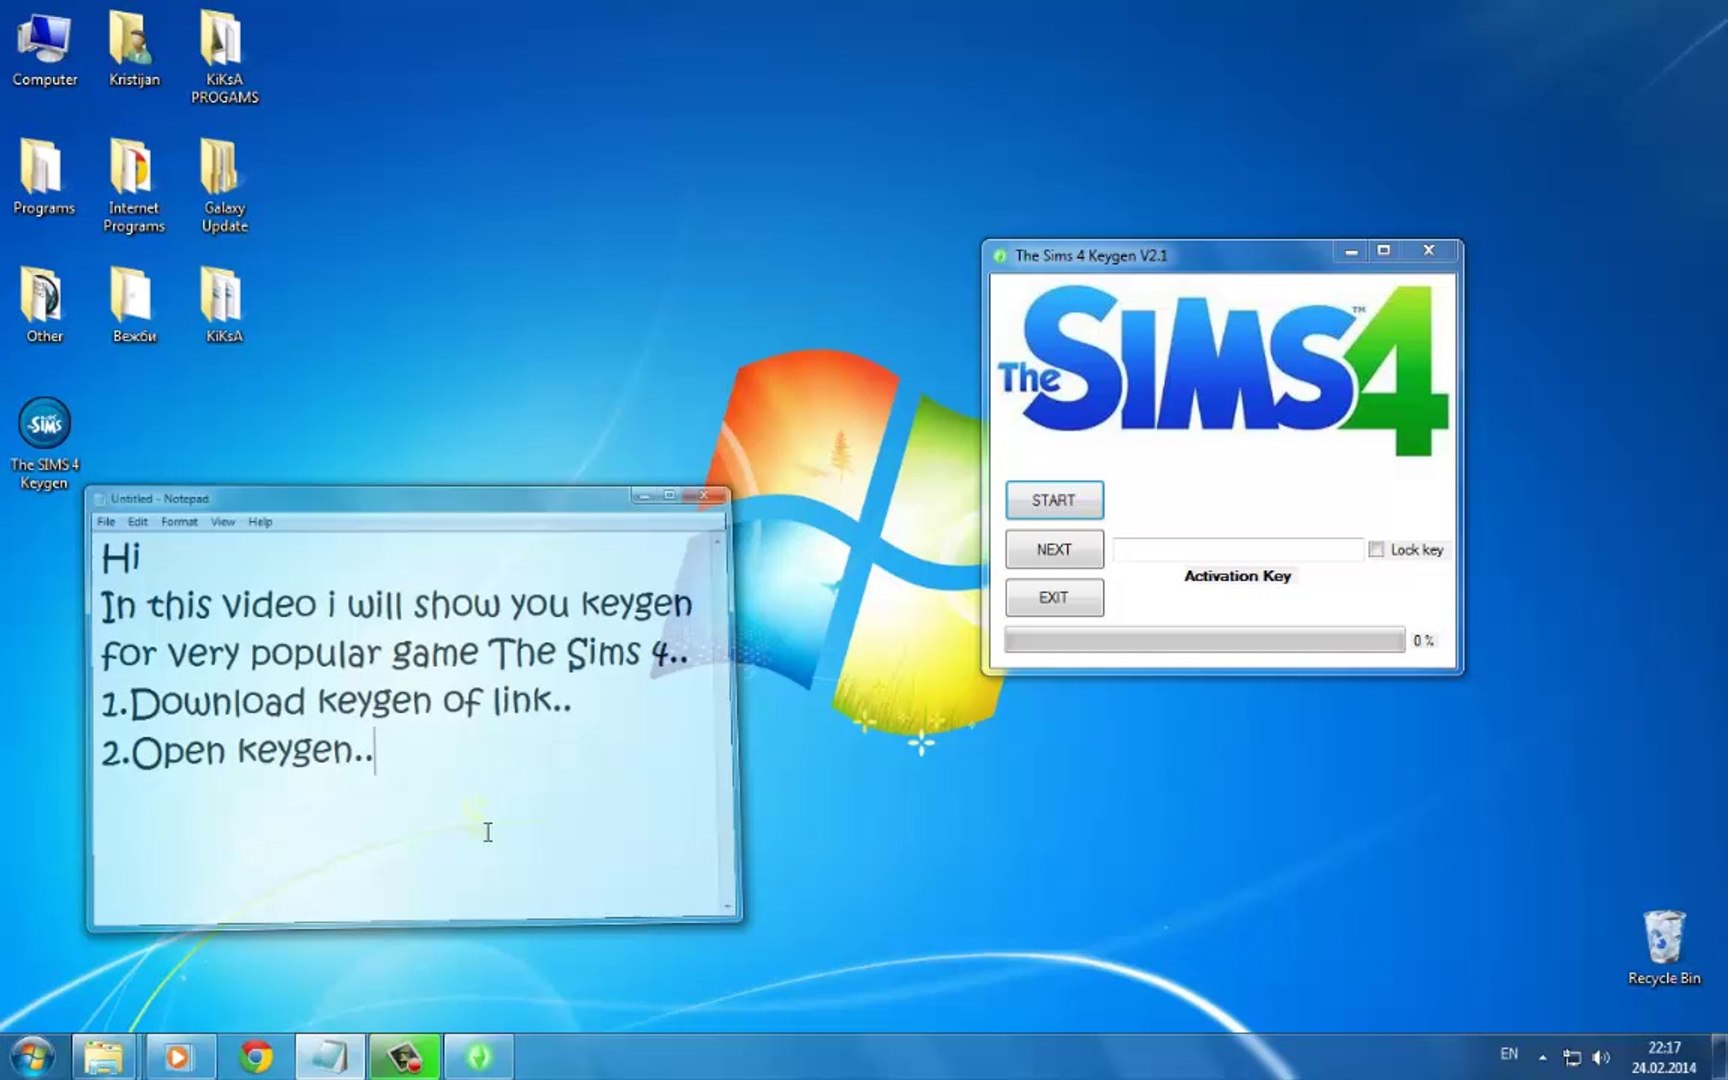The width and height of the screenshot is (1728, 1080).
Task: Open the Notepad File menu
Action: point(106,522)
